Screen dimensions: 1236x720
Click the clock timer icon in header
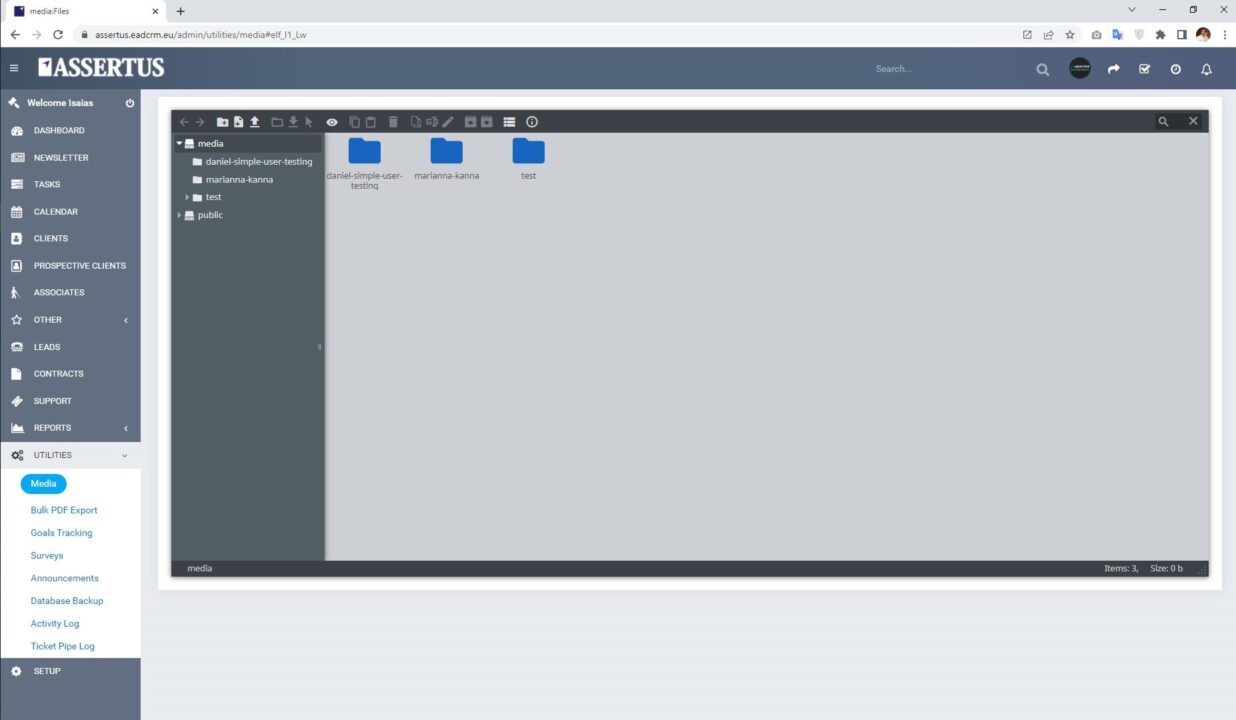point(1176,69)
